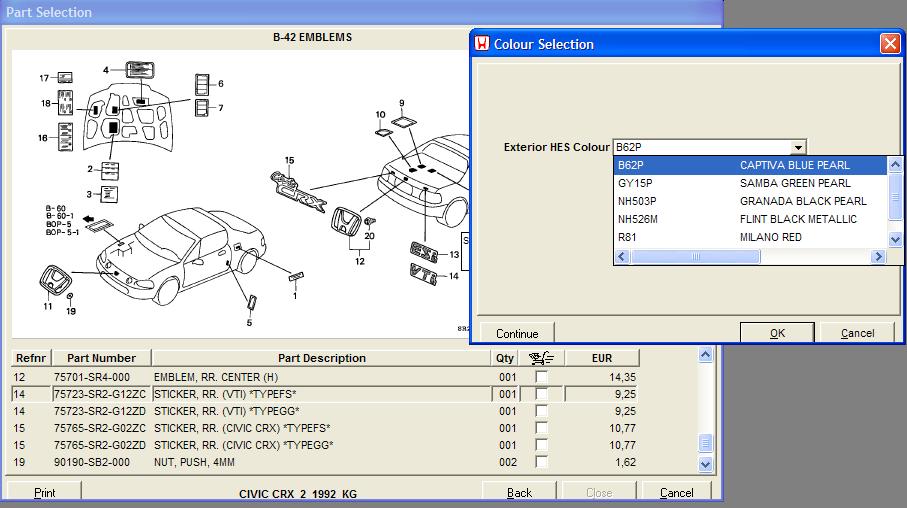This screenshot has height=508, width=907.
Task: Click the Part Number column header
Action: tap(101, 358)
